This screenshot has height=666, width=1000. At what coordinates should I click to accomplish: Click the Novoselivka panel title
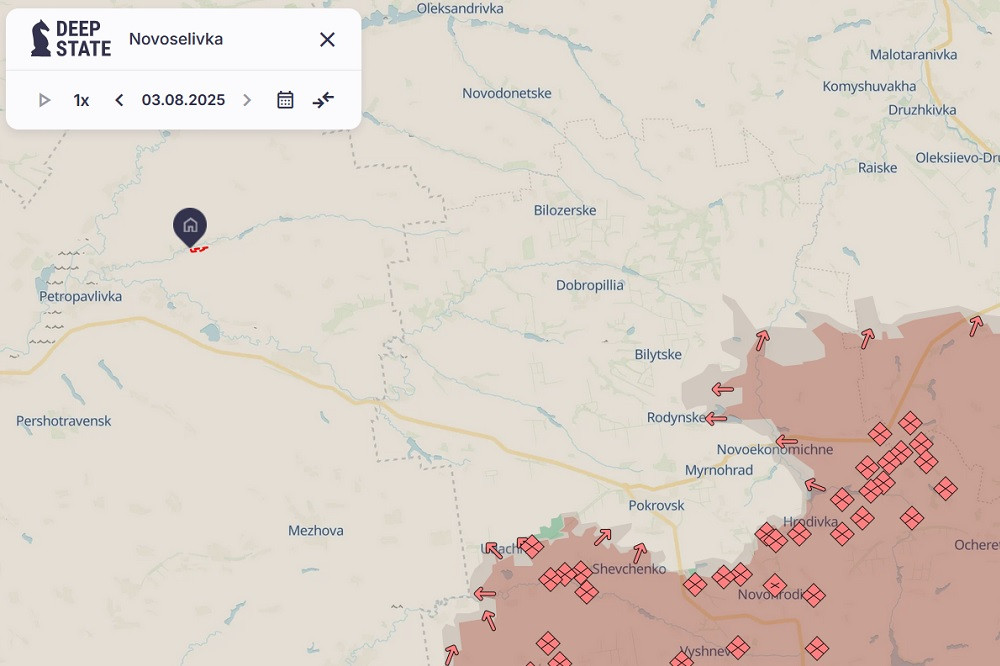176,40
